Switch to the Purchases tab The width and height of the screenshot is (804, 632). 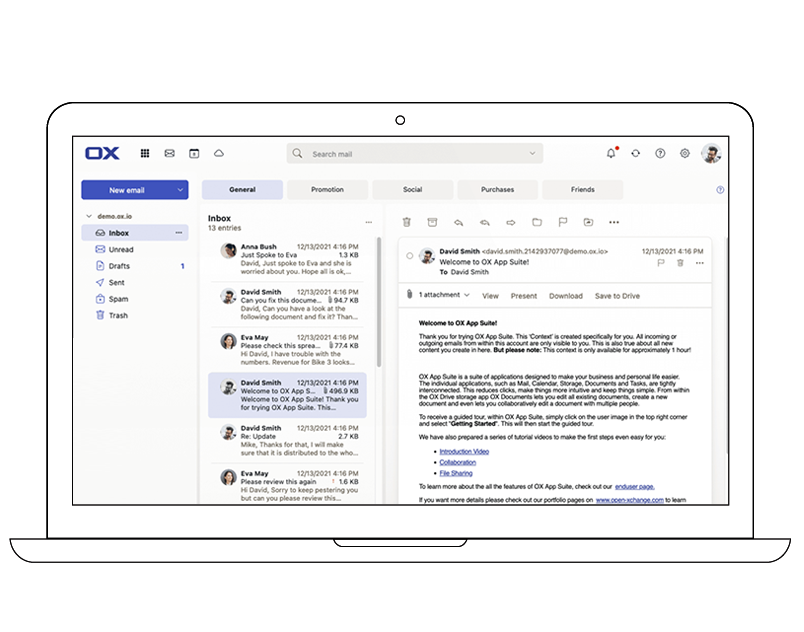click(497, 190)
